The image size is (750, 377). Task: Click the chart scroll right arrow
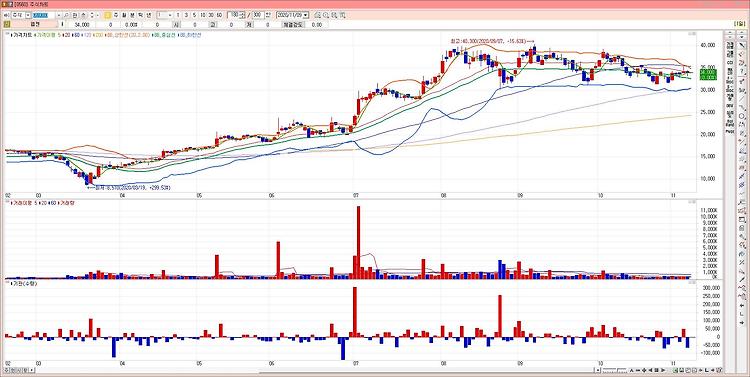[662, 370]
